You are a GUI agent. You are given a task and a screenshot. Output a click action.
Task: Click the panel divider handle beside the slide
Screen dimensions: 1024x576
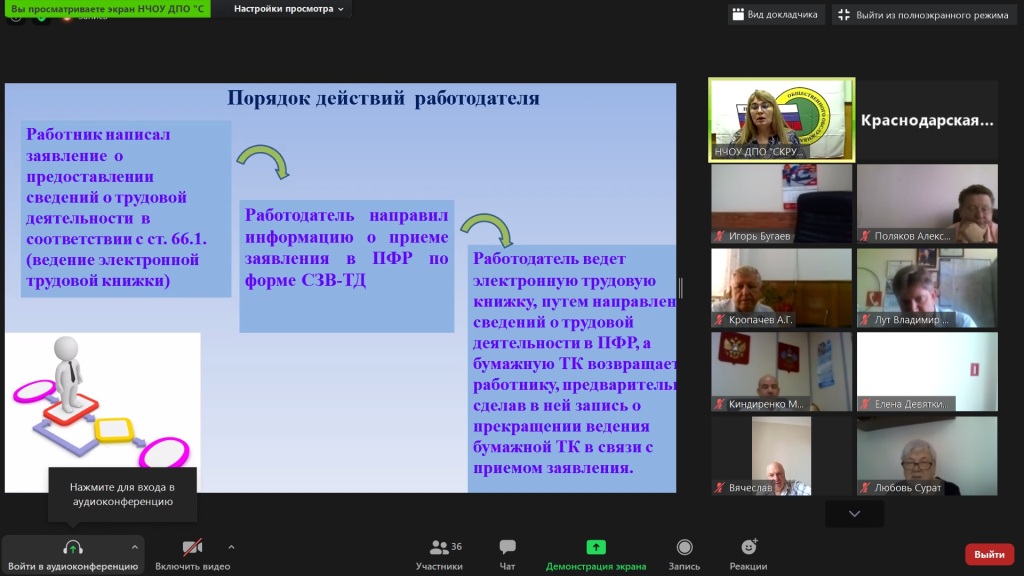click(x=681, y=288)
